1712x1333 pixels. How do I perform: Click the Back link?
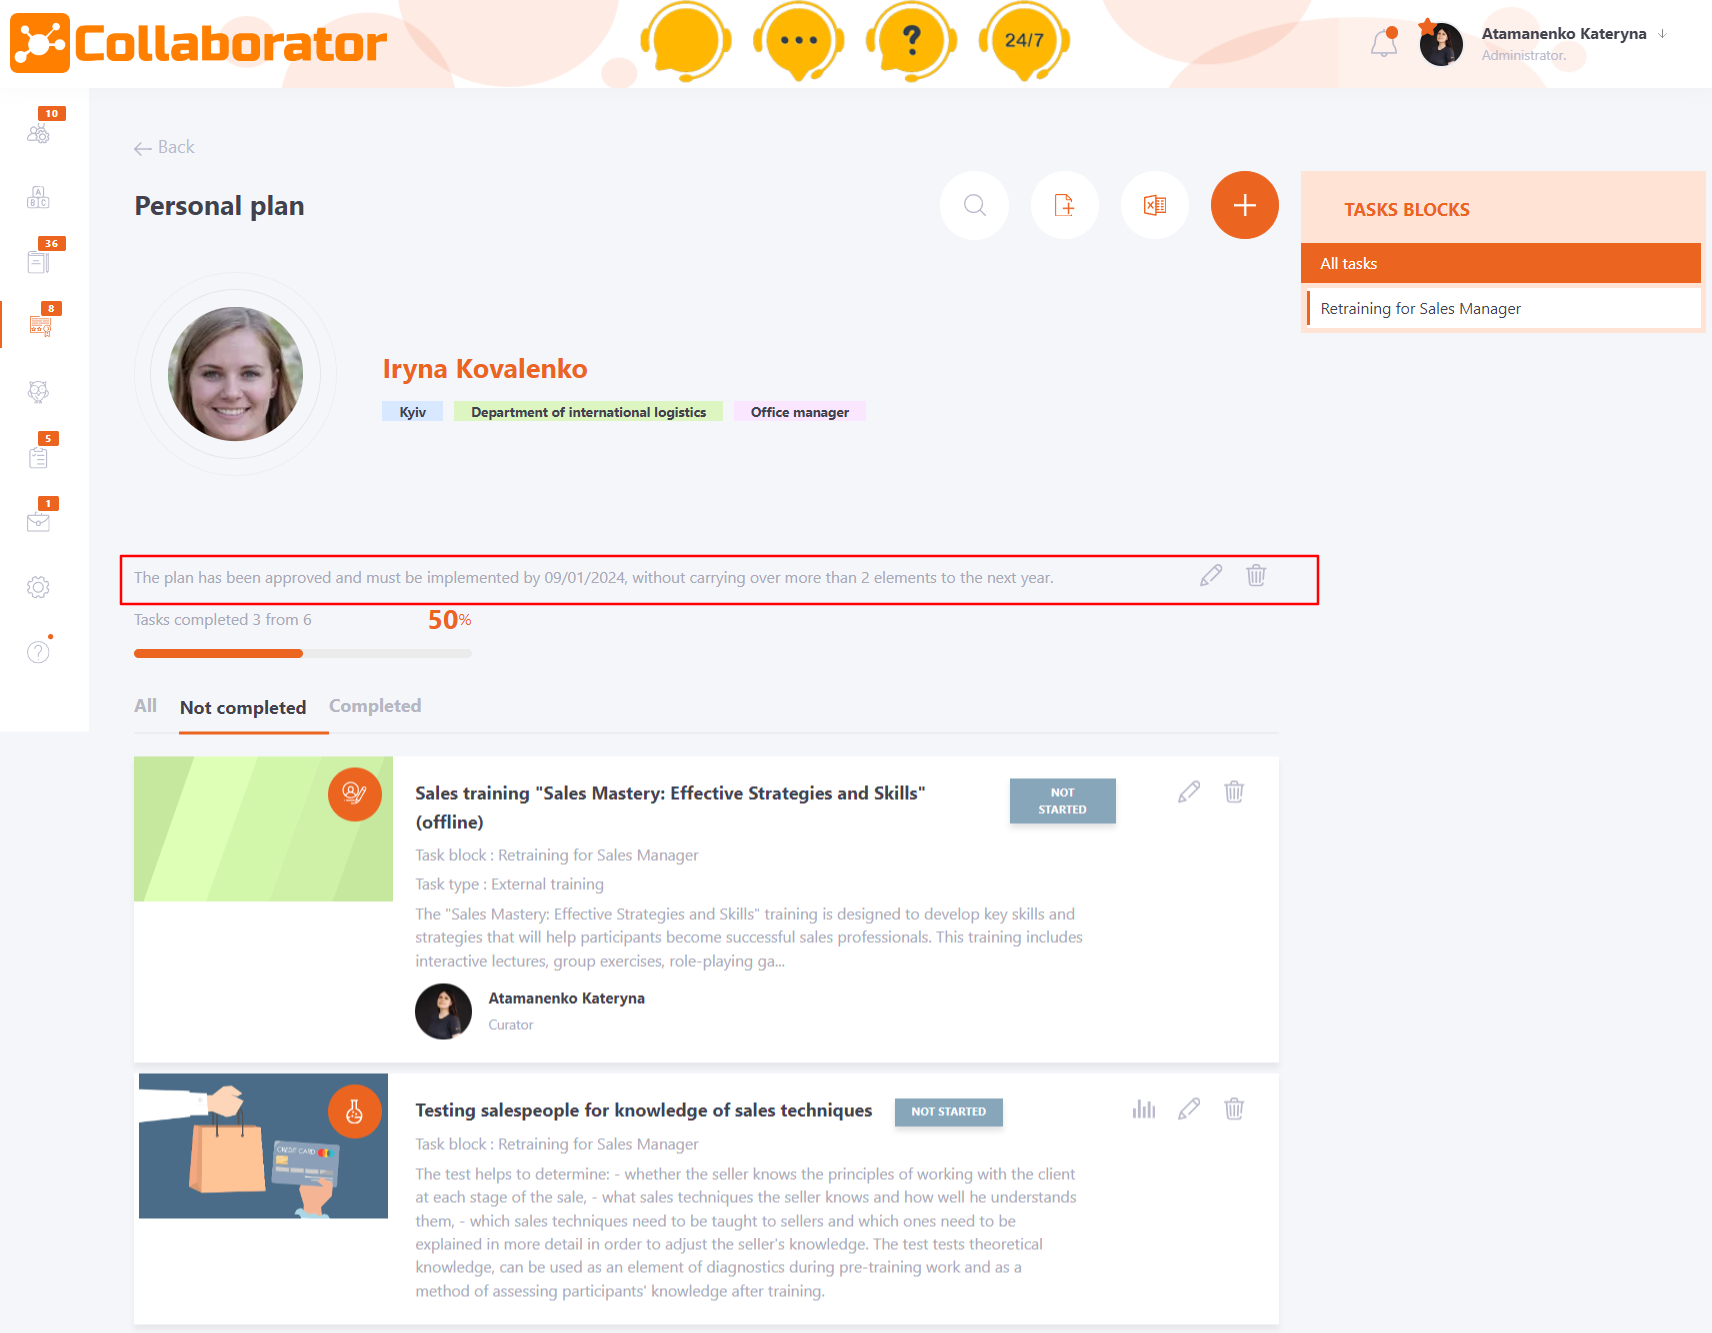(164, 147)
